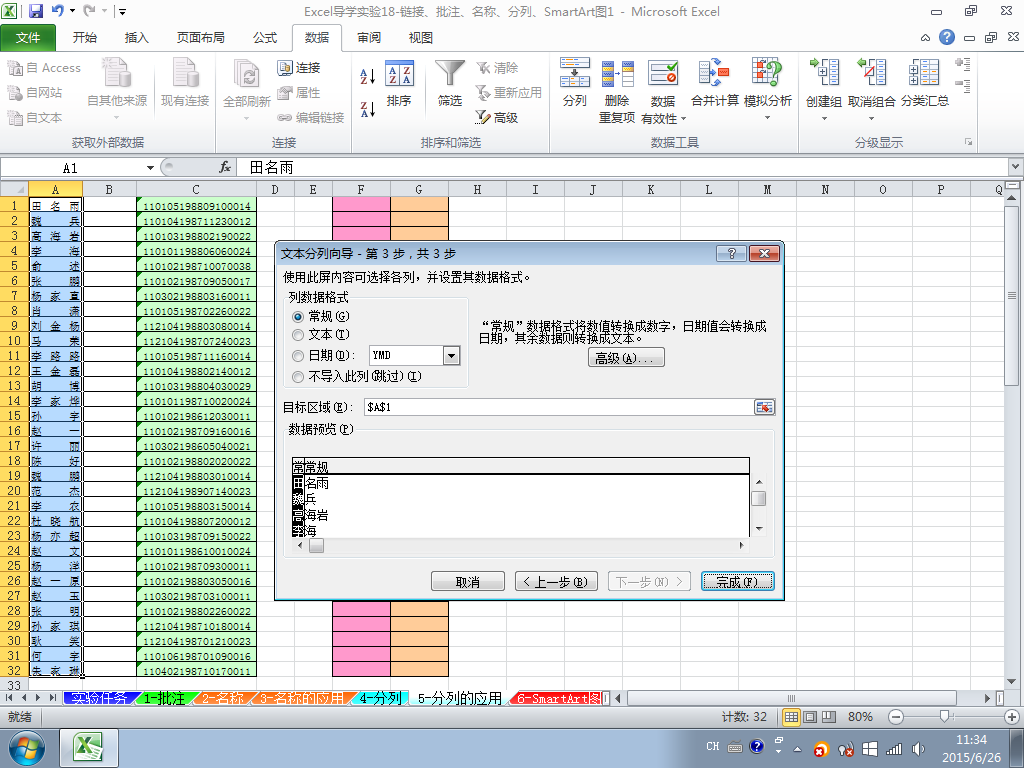Click the data preview horizontal scrollbar thumb

pyautogui.click(x=316, y=545)
